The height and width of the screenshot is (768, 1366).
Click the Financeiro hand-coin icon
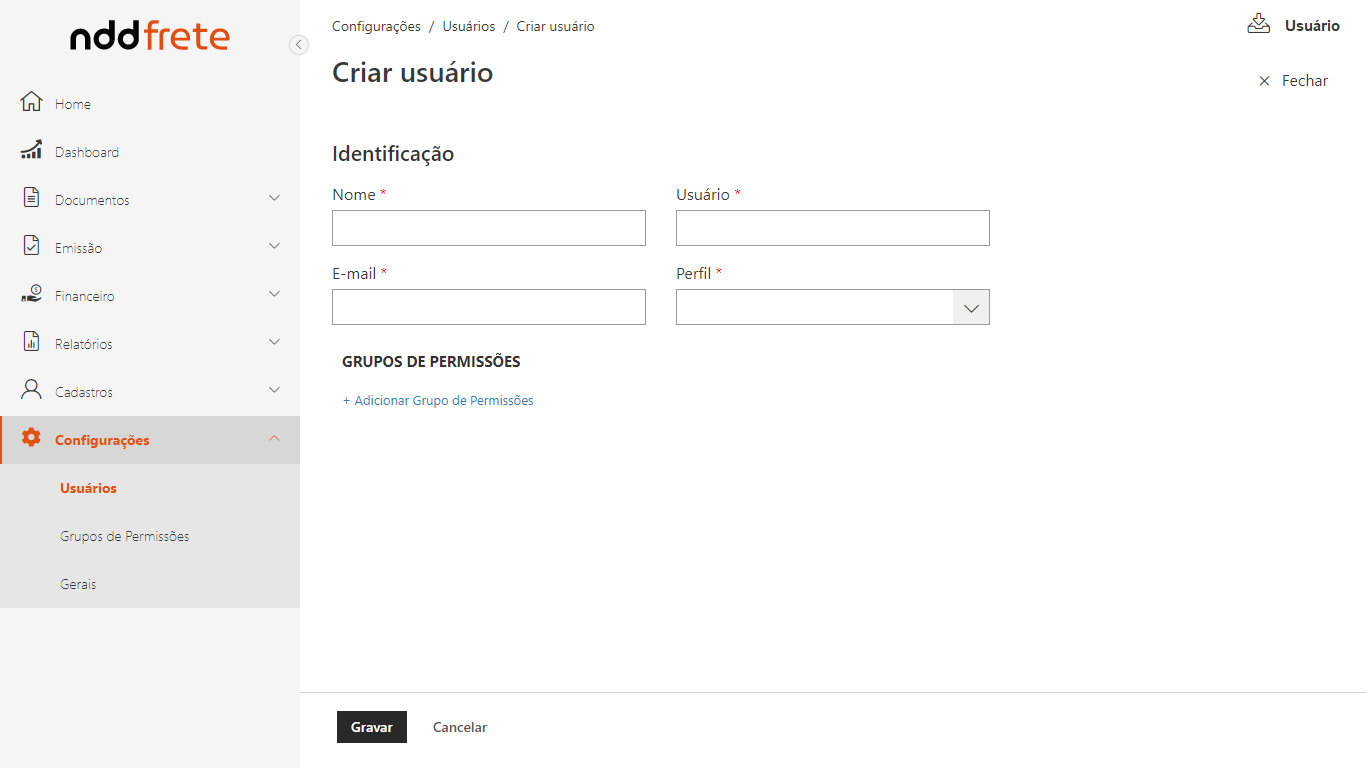click(31, 294)
